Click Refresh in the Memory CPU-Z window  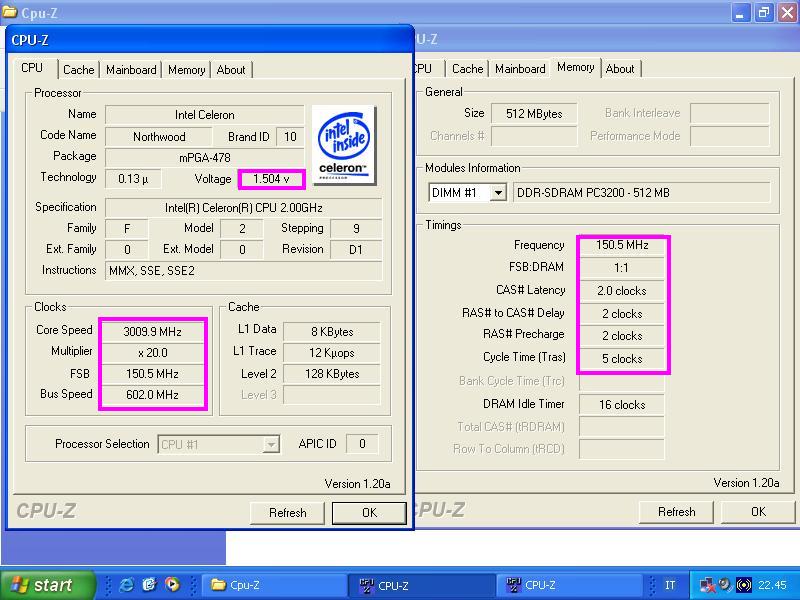677,512
